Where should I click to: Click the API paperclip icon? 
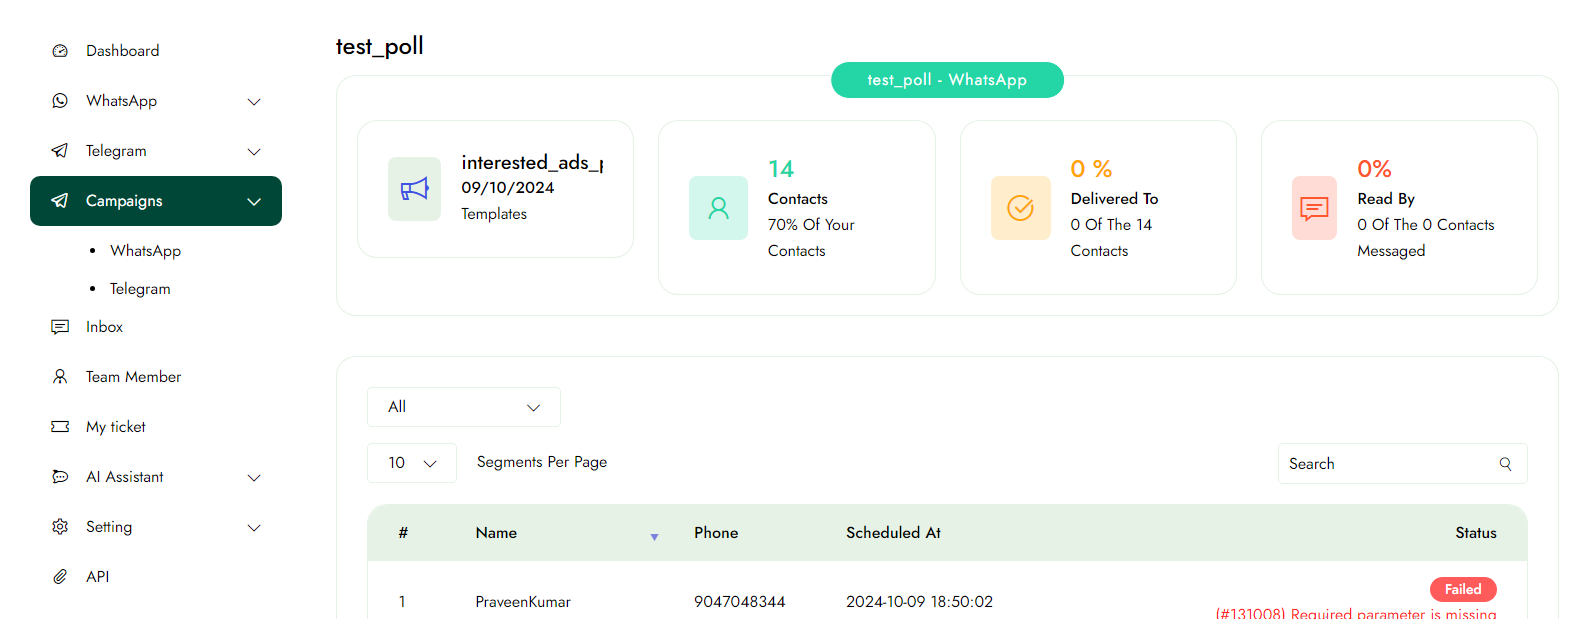60,577
